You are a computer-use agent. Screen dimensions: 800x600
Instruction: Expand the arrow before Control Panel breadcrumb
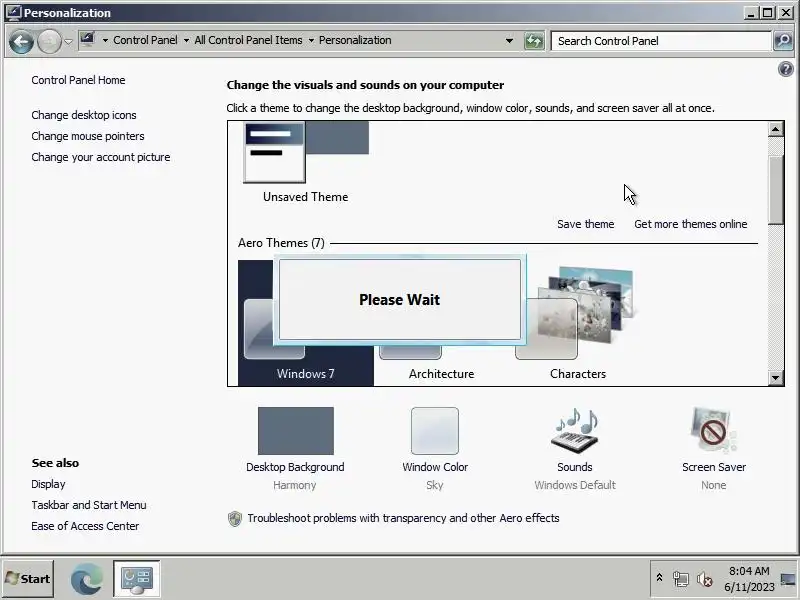(105, 40)
